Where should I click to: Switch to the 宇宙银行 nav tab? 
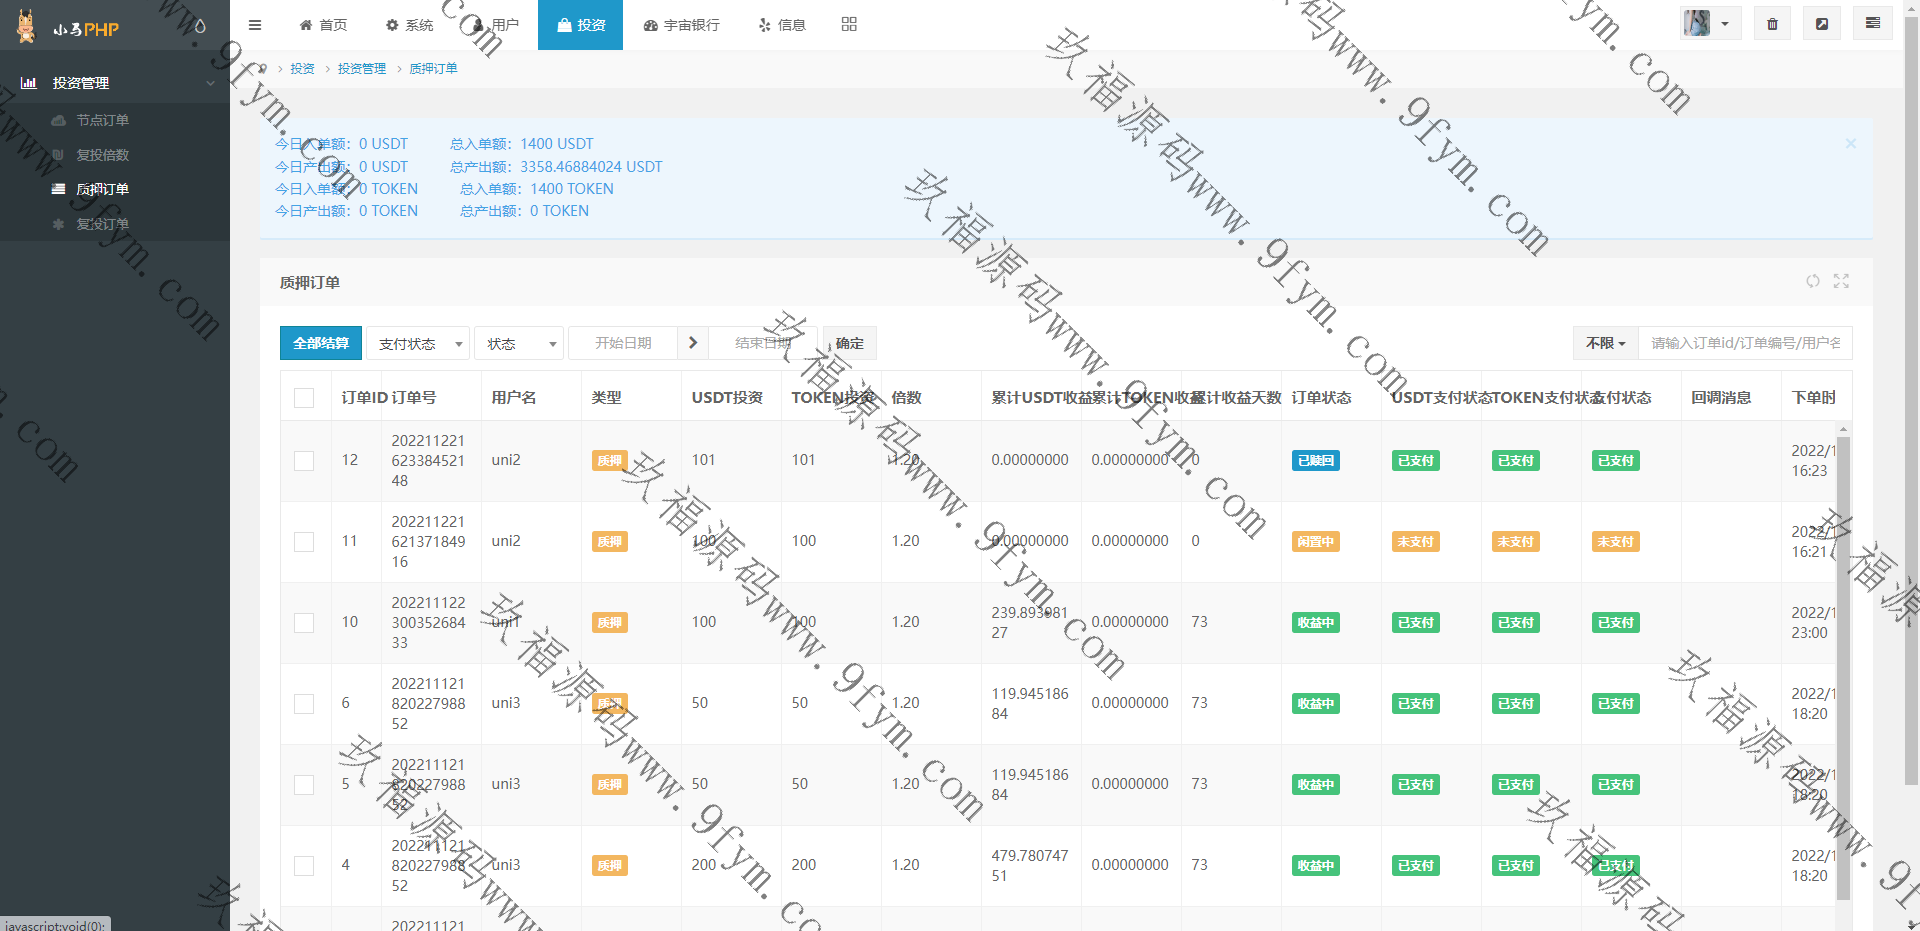click(x=681, y=25)
